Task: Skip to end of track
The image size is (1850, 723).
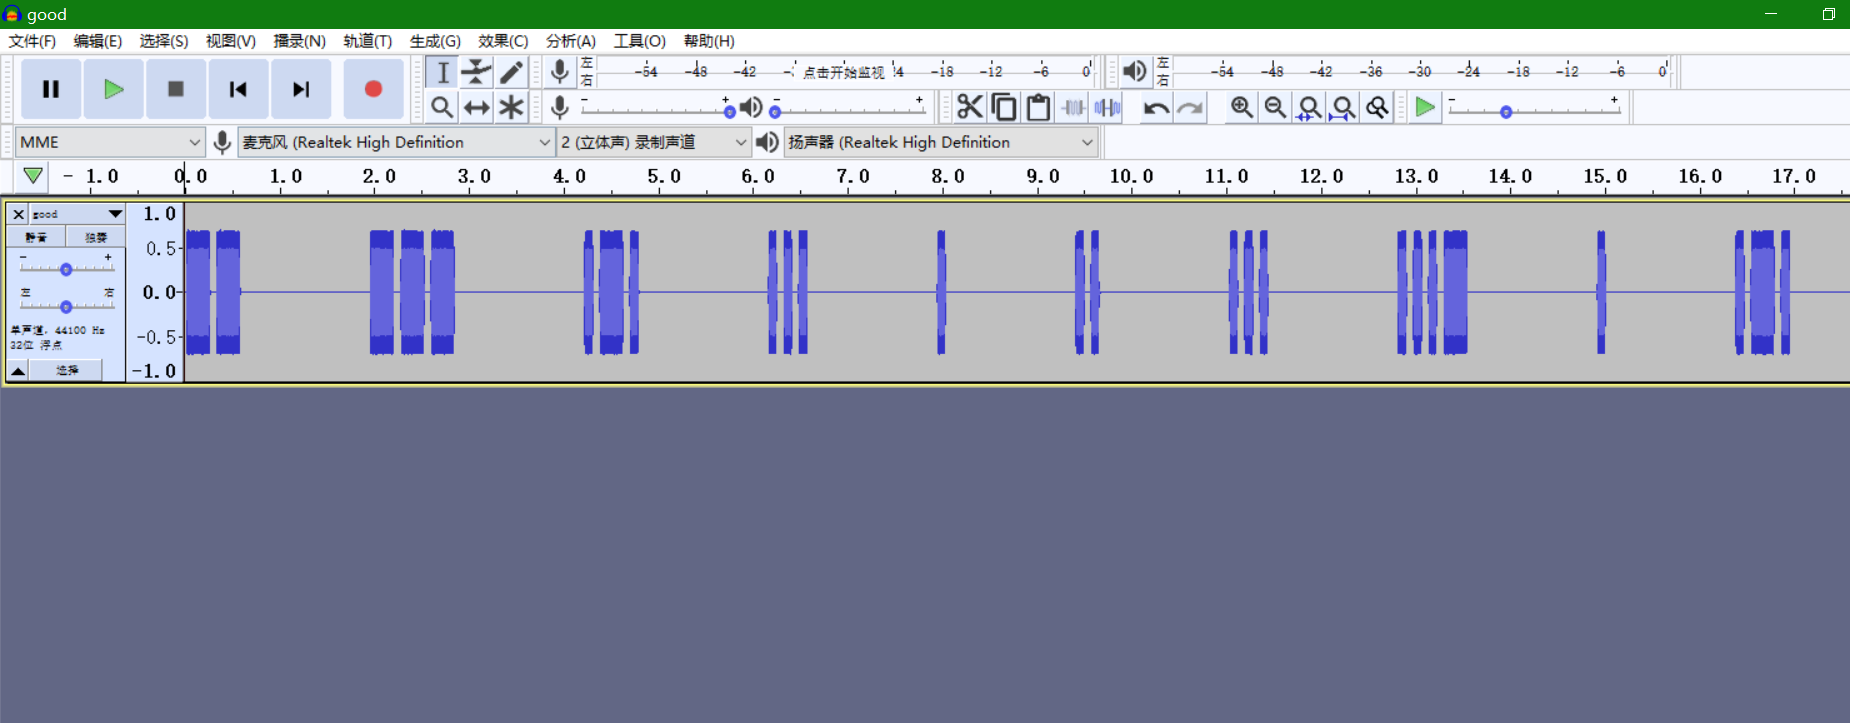Action: tap(300, 89)
